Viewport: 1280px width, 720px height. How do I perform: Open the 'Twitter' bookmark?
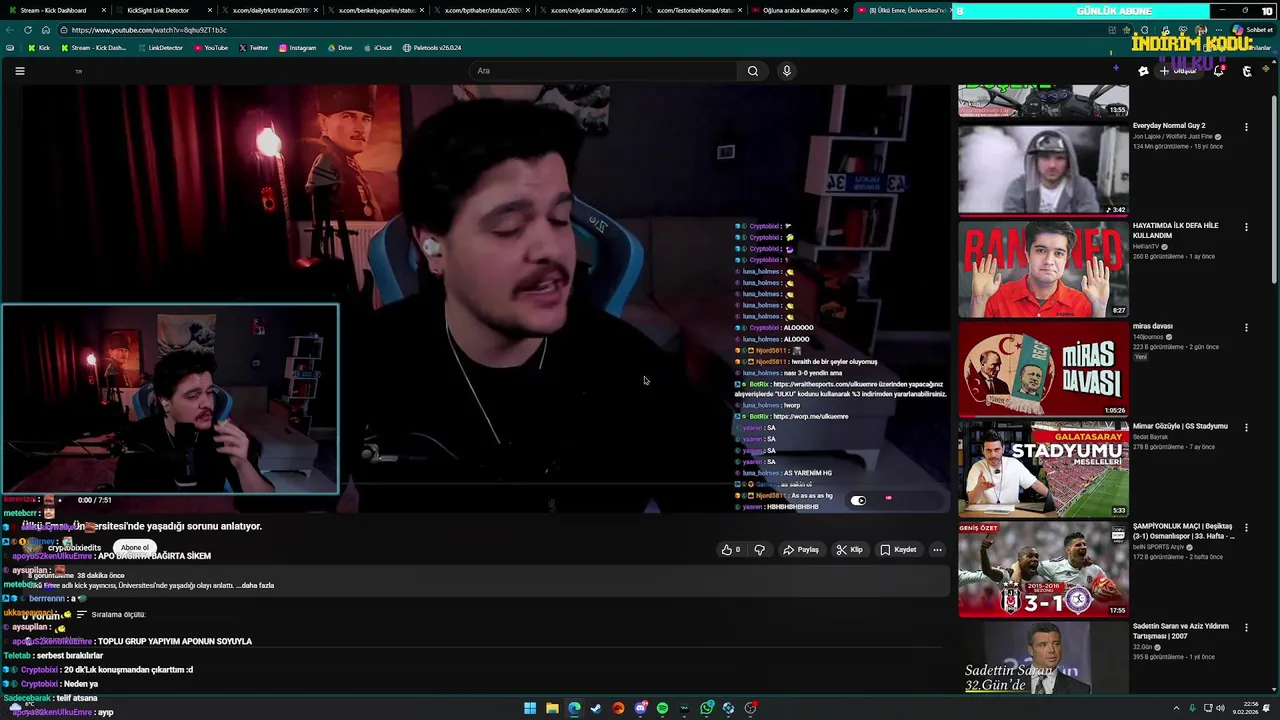point(254,48)
